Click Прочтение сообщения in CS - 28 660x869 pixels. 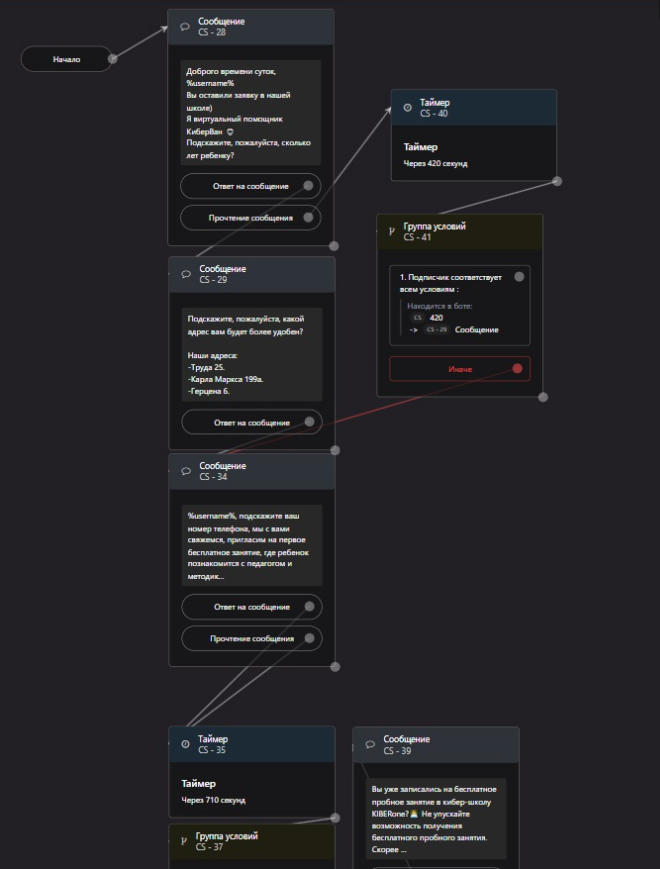click(x=250, y=218)
